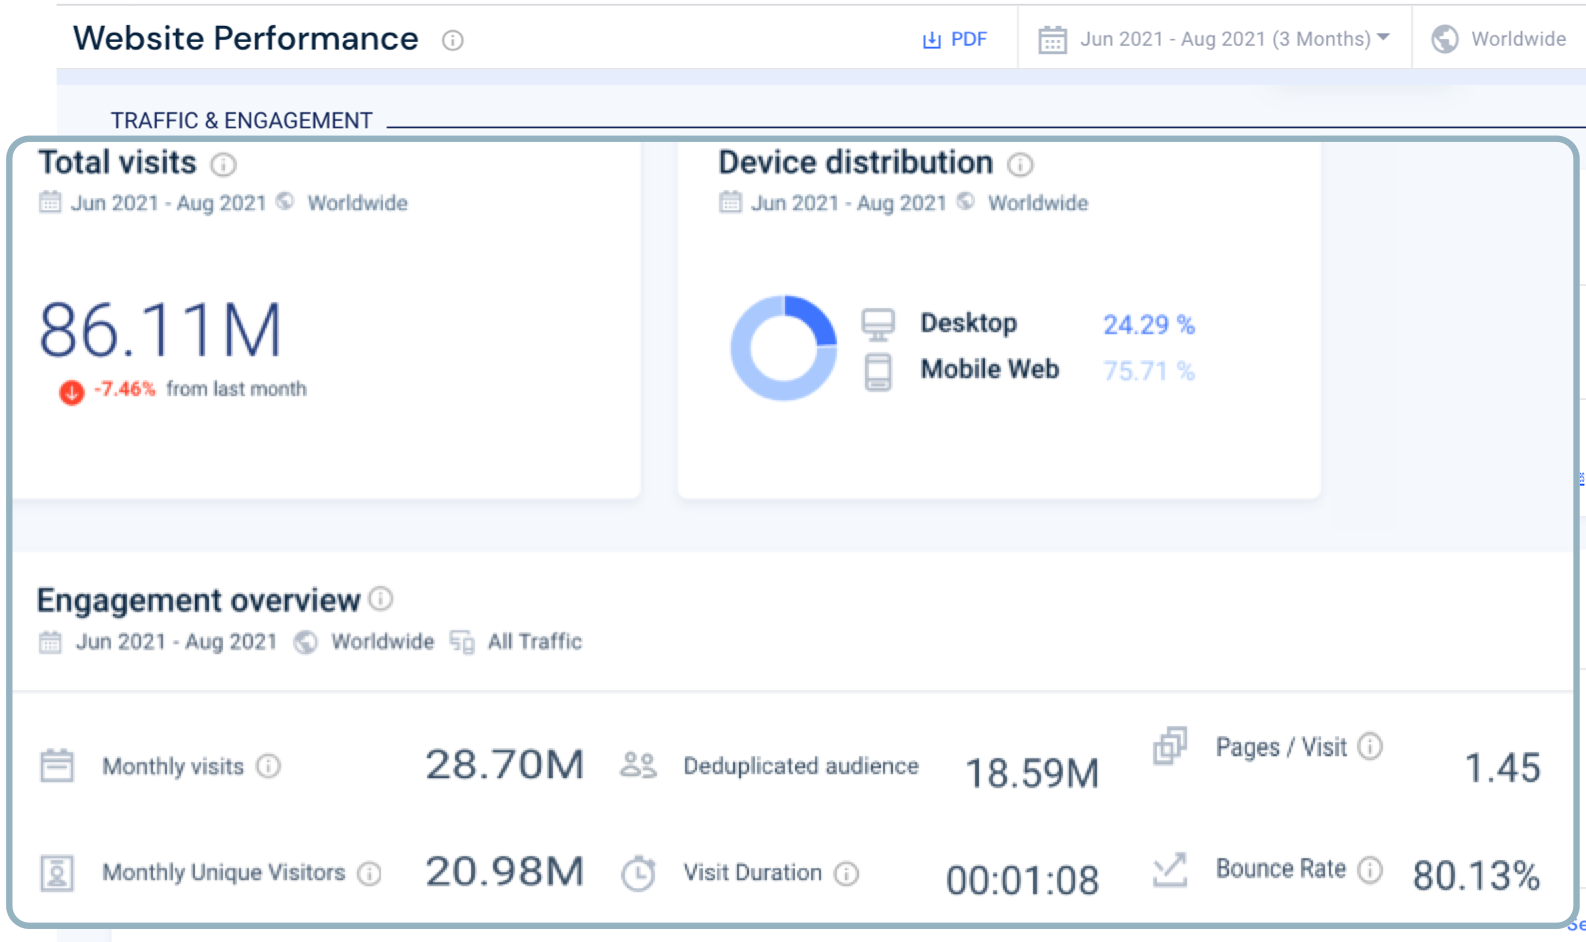1586x942 pixels.
Task: Click the globe icon in Engagement overview
Action: point(306,641)
